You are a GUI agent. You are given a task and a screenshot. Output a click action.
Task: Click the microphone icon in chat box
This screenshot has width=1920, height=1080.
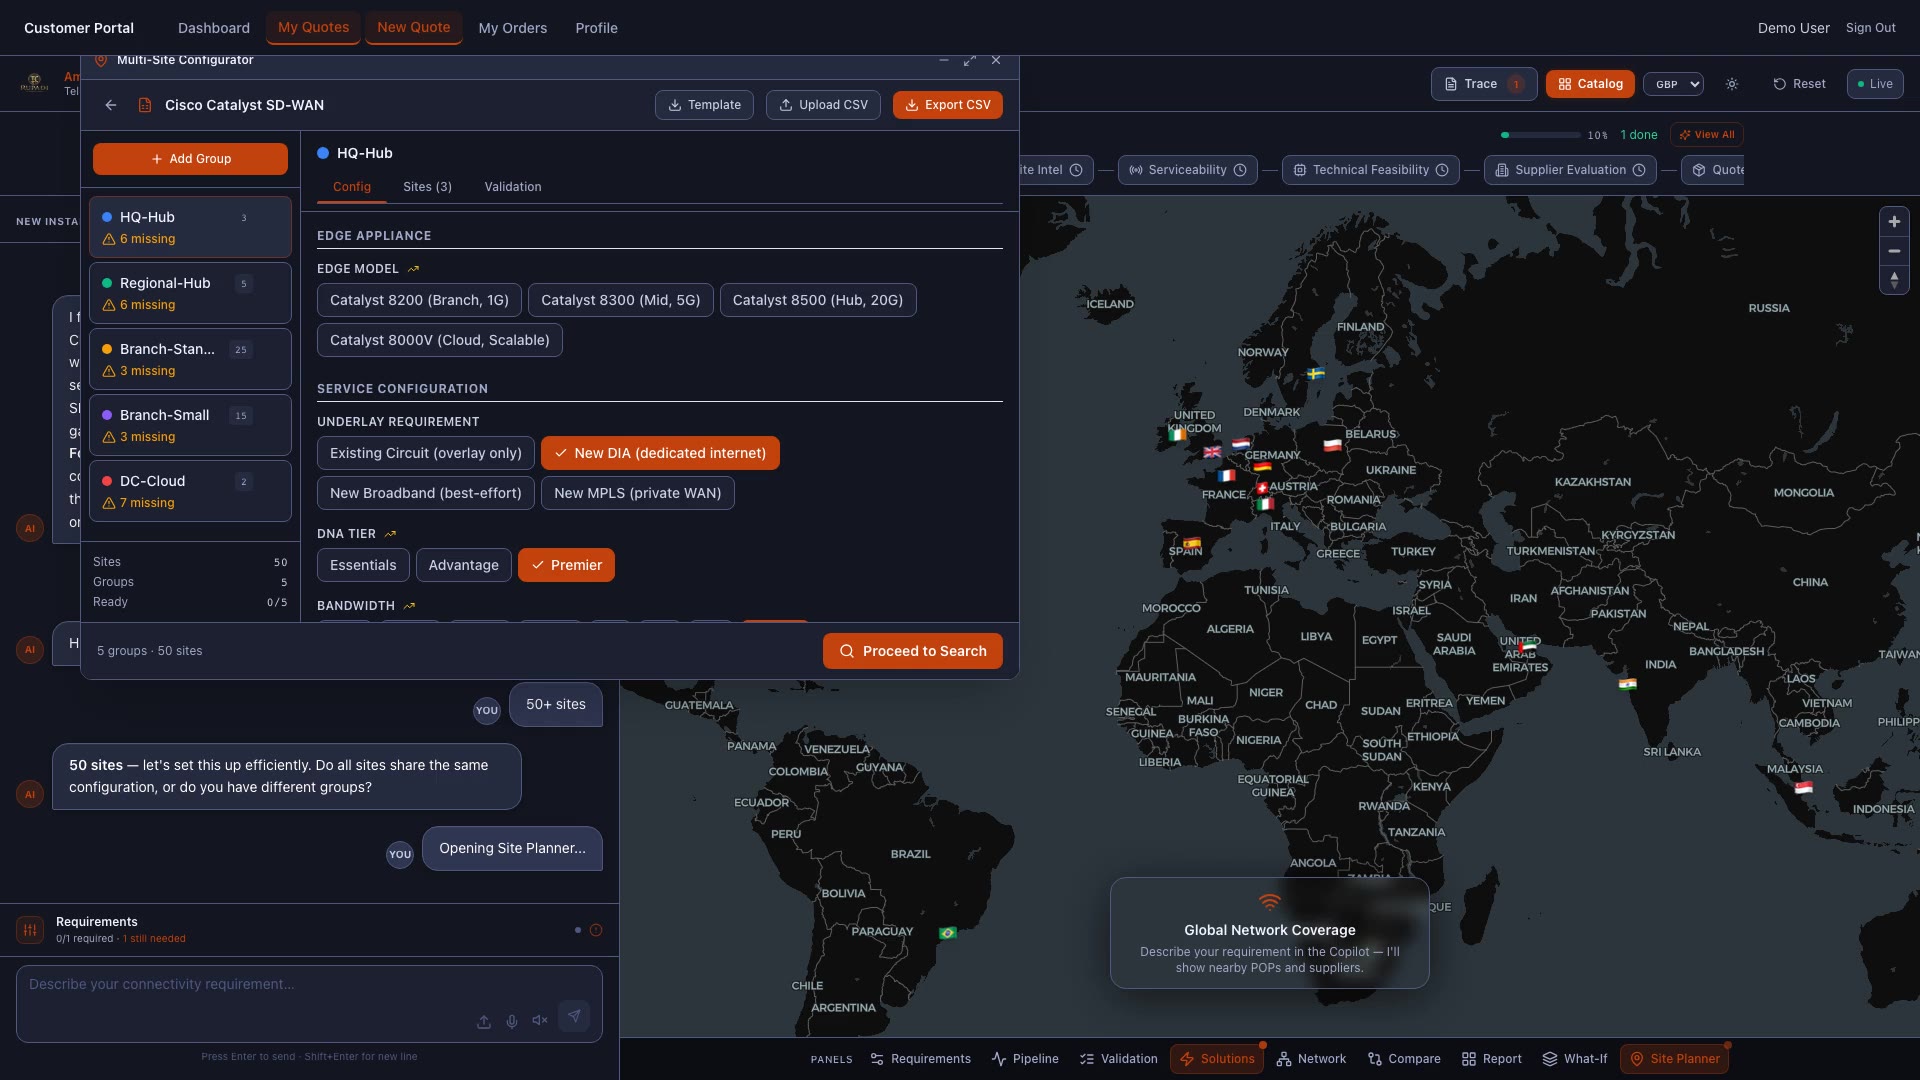coord(512,1021)
